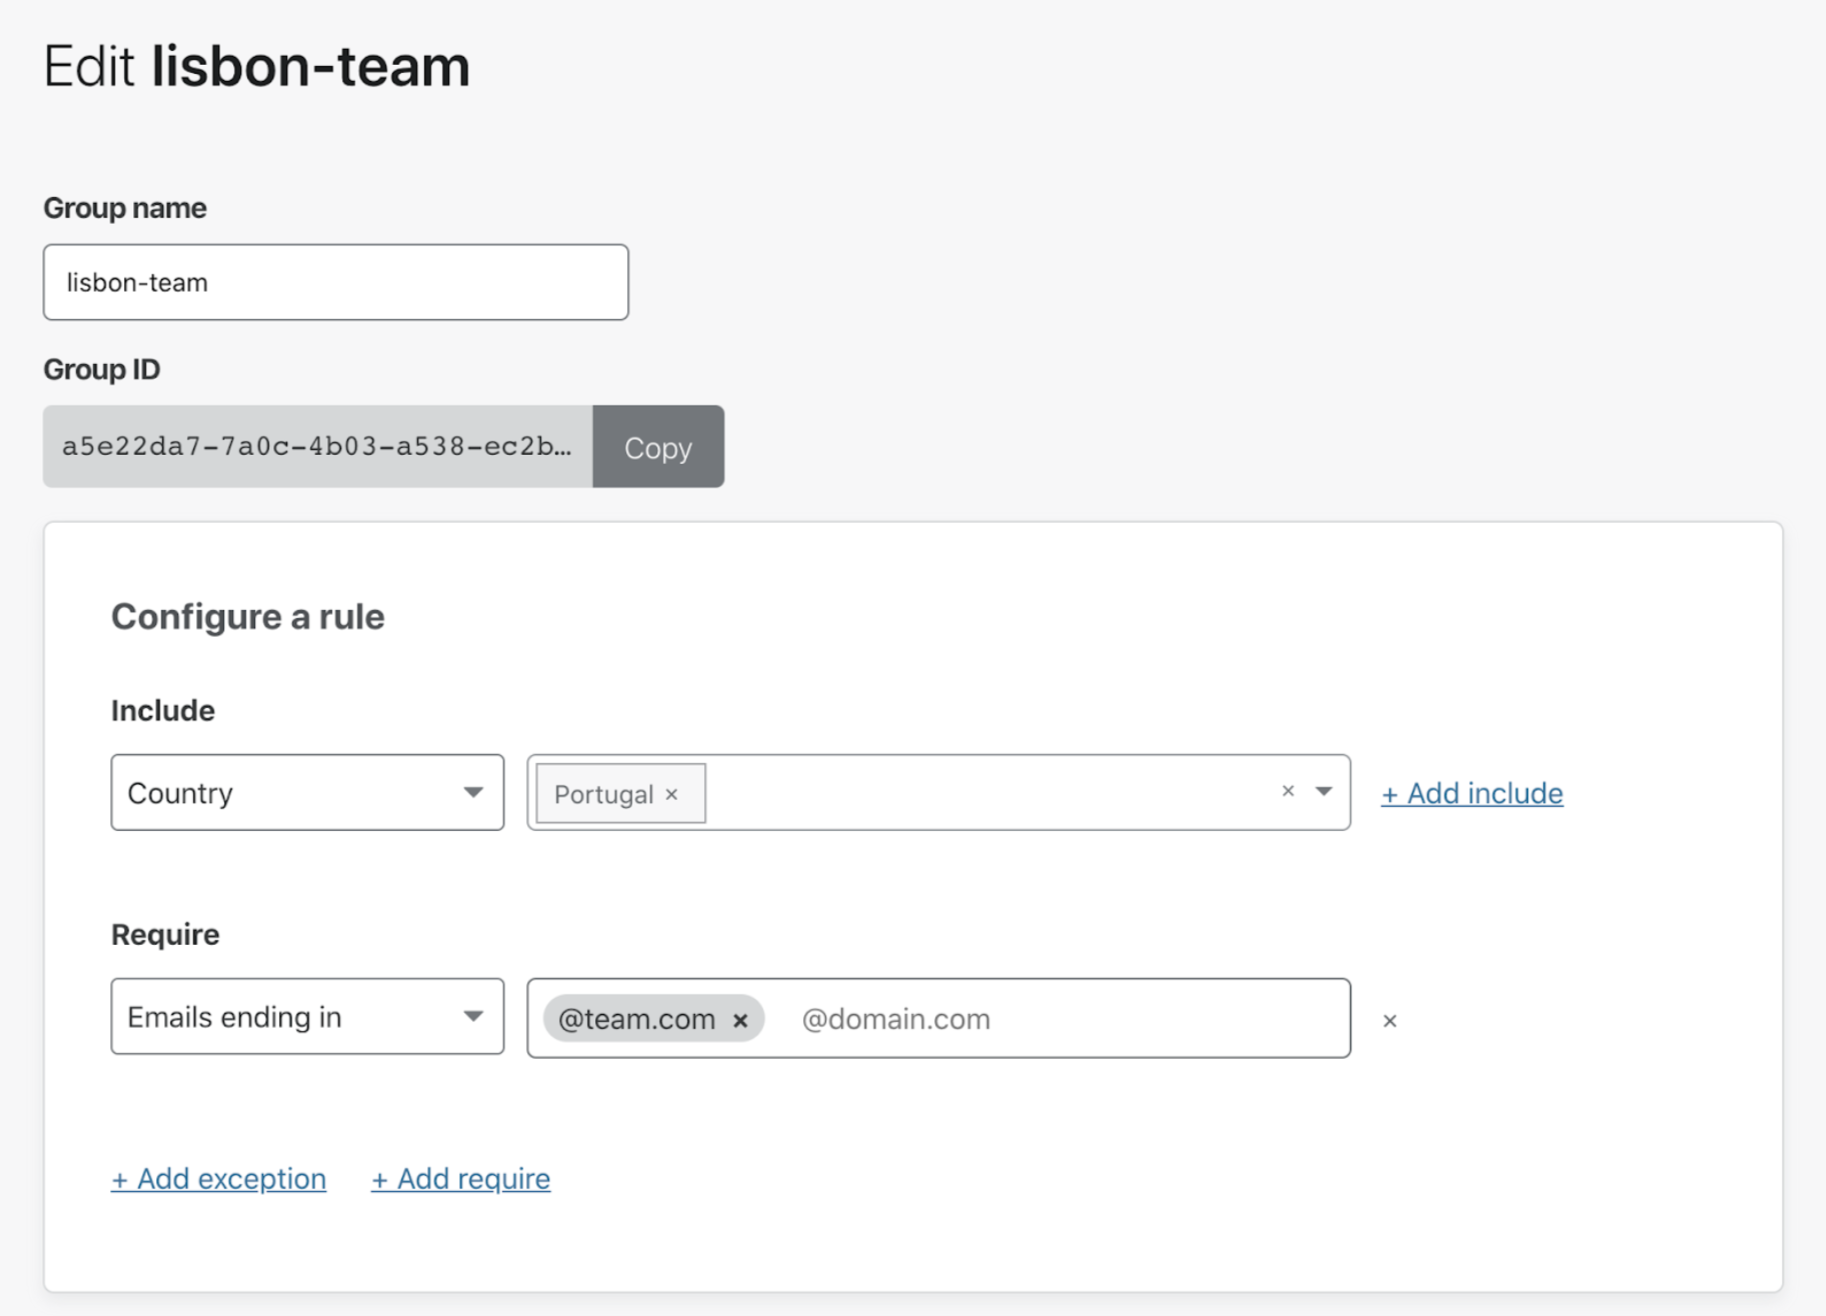Select the Group ID text box
Image resolution: width=1826 pixels, height=1316 pixels.
tap(317, 447)
